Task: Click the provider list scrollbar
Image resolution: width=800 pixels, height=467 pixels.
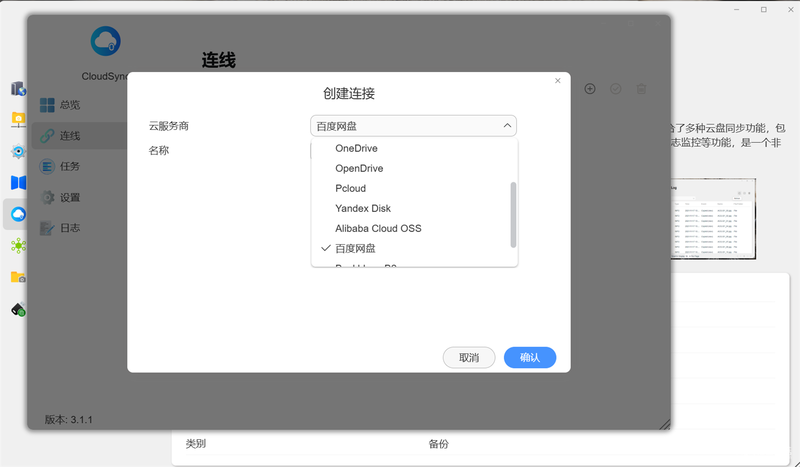Action: click(x=513, y=215)
